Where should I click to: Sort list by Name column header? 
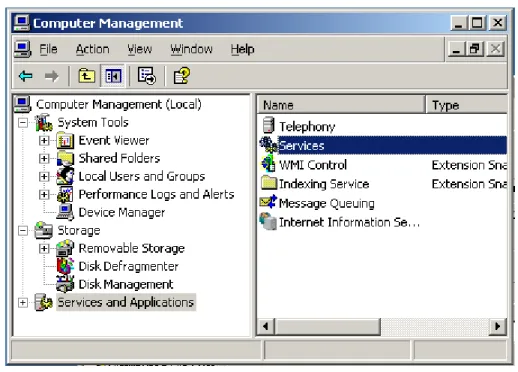pyautogui.click(x=342, y=105)
